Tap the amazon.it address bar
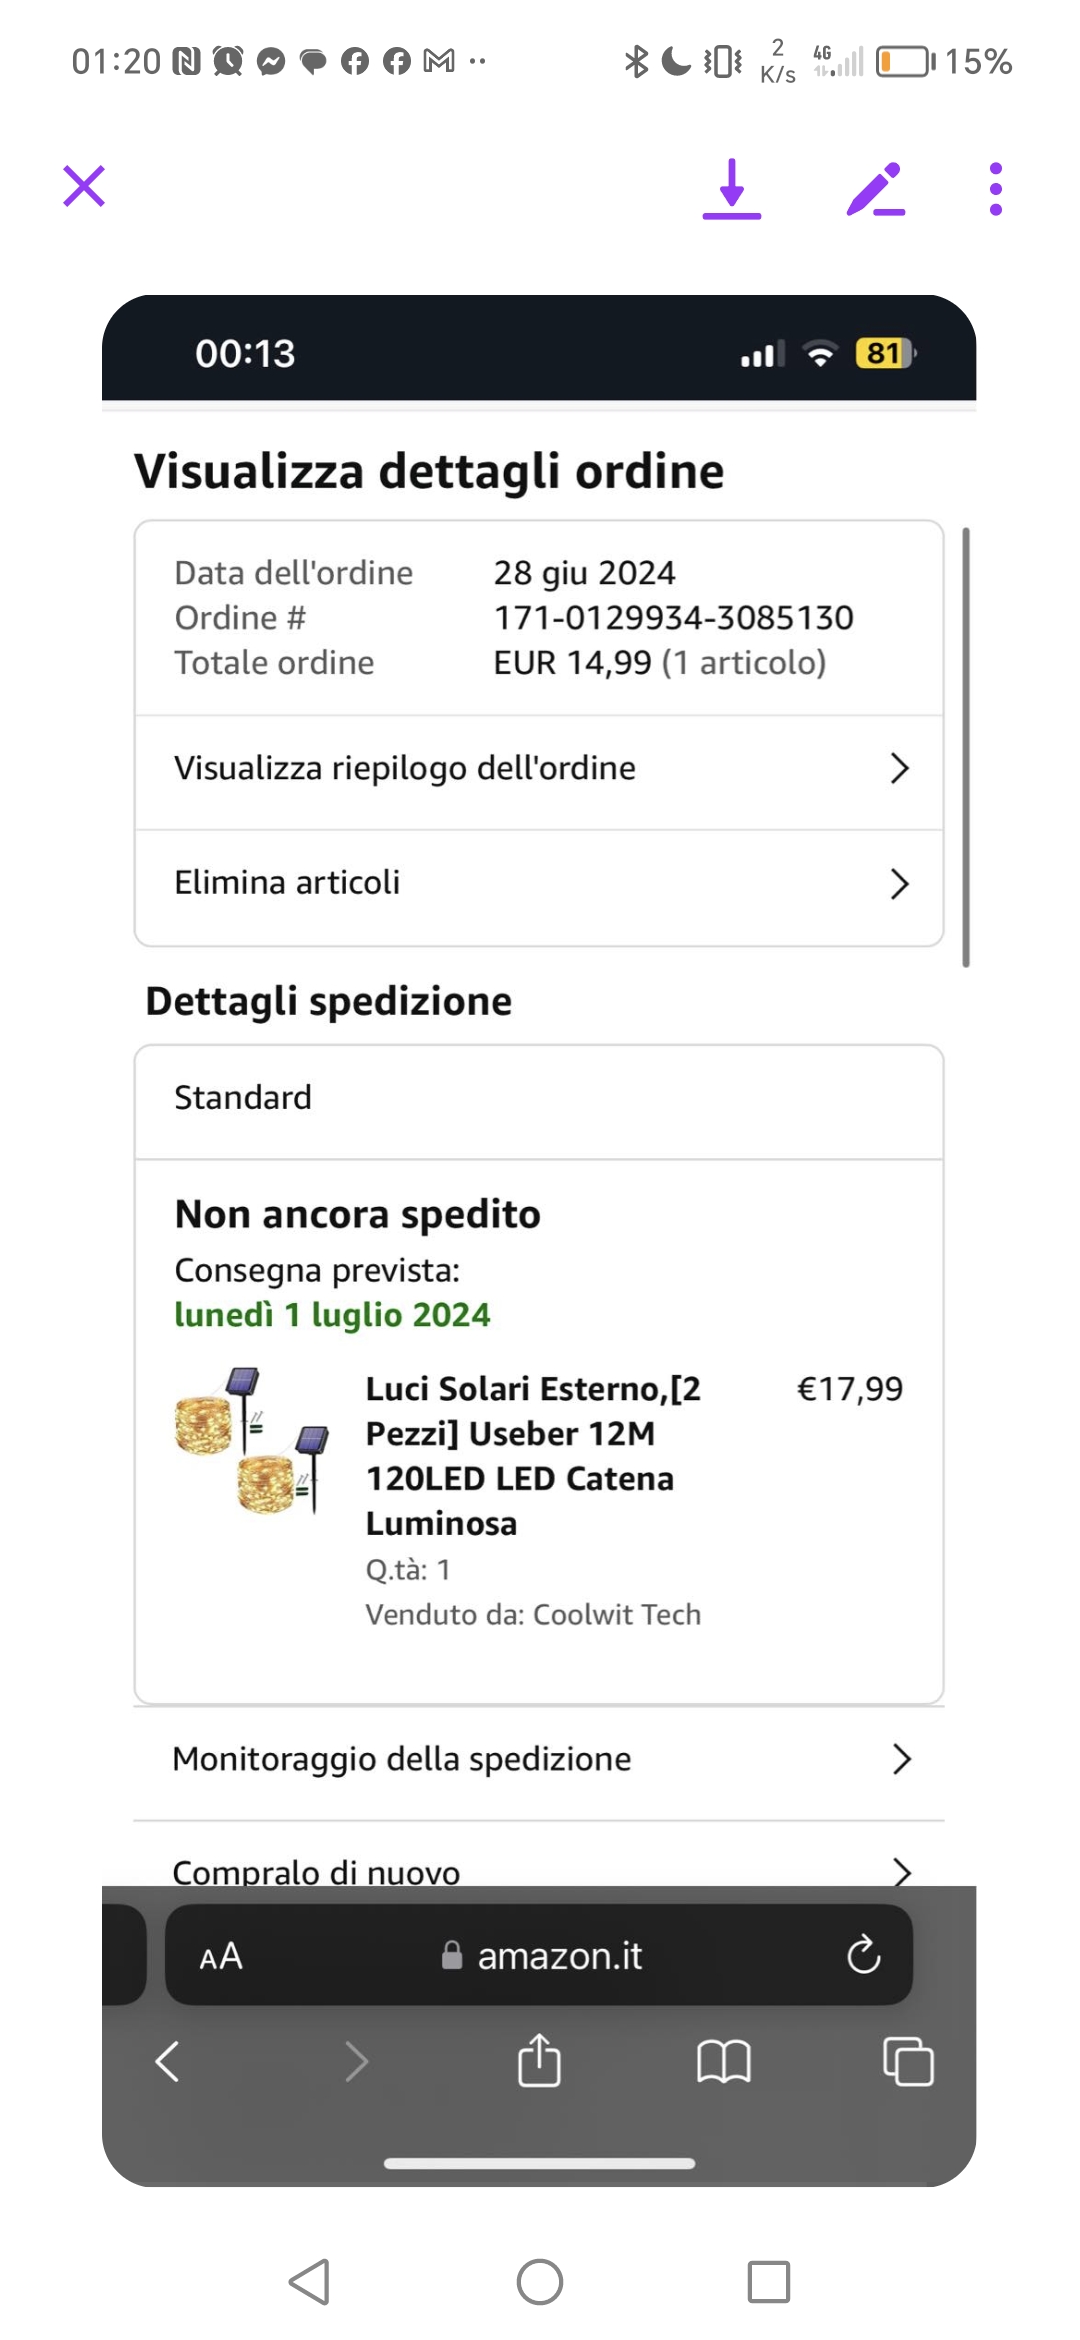1080x2340 pixels. pyautogui.click(x=558, y=1955)
